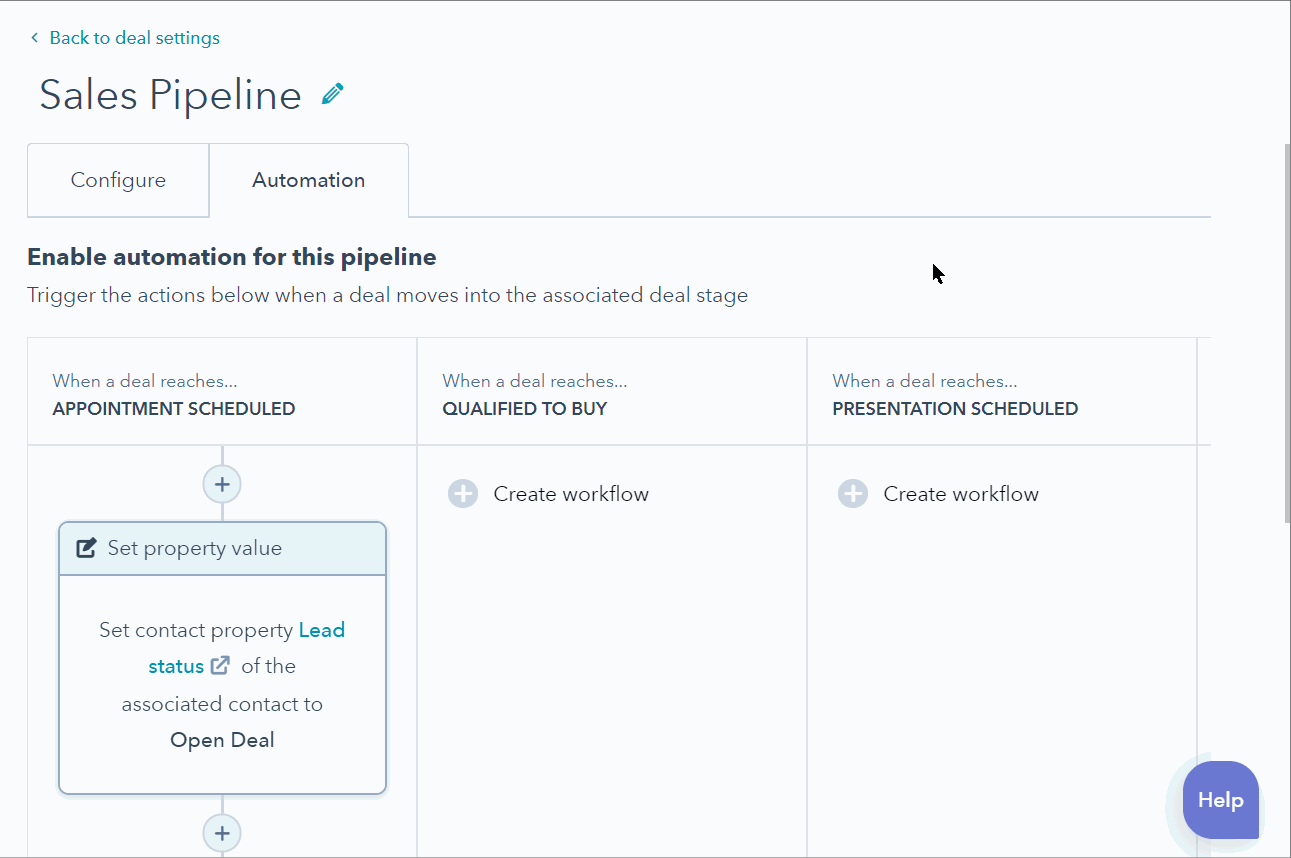Image resolution: width=1291 pixels, height=858 pixels.
Task: Click the plus icon above Set property value card
Action: 222,485
